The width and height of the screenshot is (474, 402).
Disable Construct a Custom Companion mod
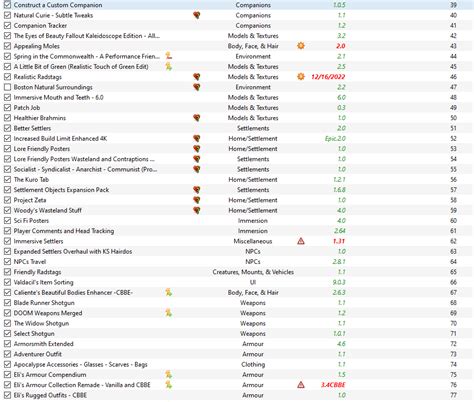[x=7, y=5]
